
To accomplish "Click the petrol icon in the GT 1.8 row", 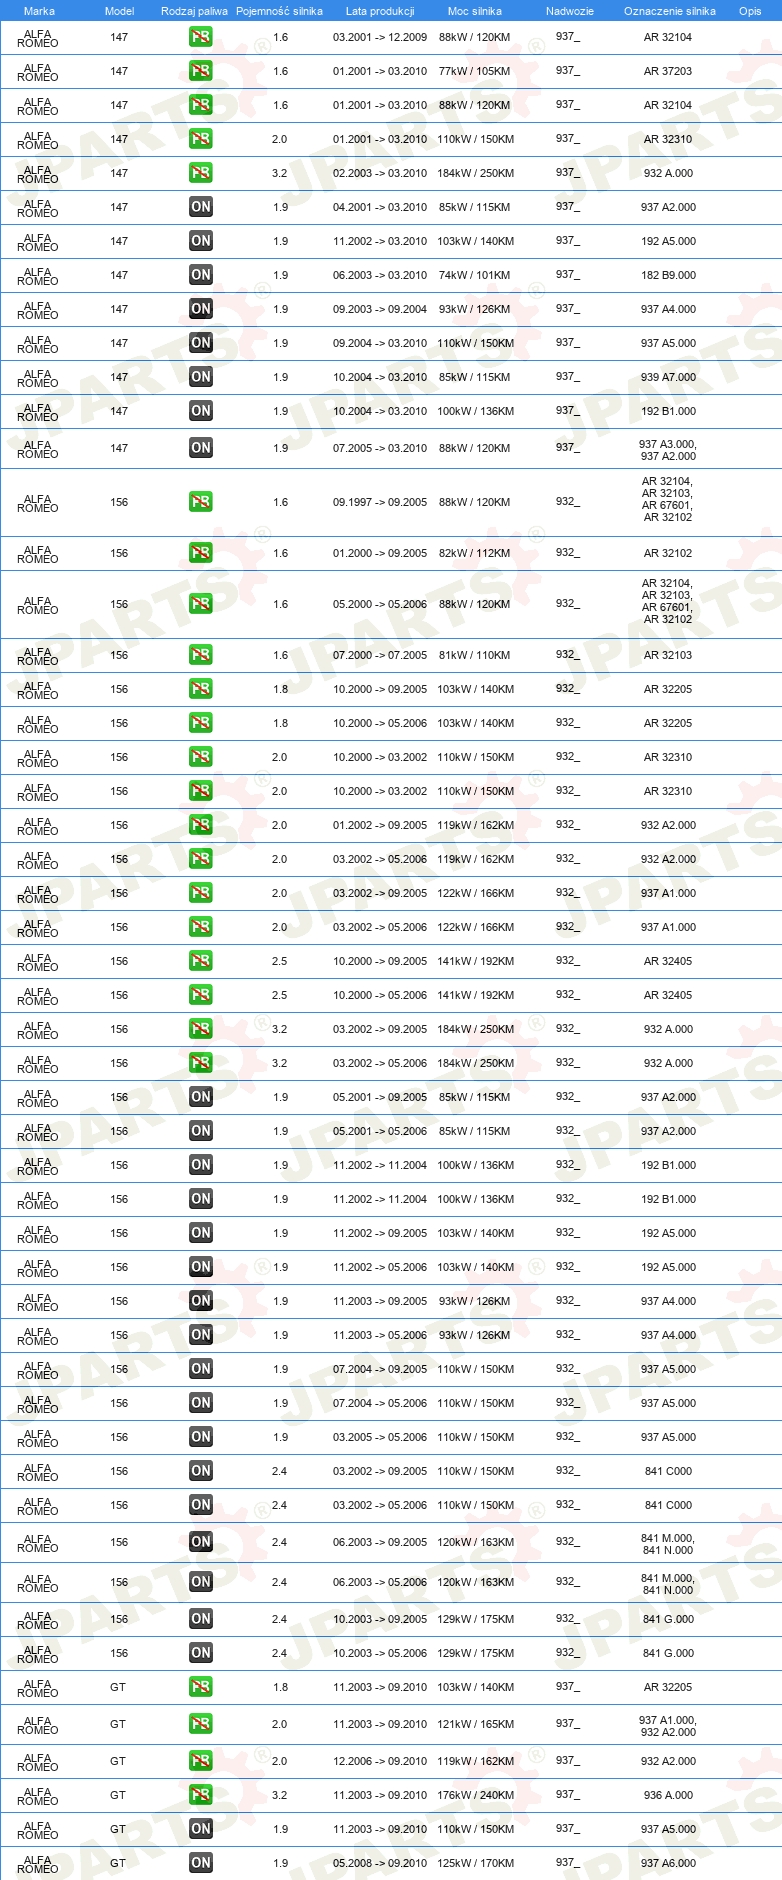I will click(x=201, y=1687).
